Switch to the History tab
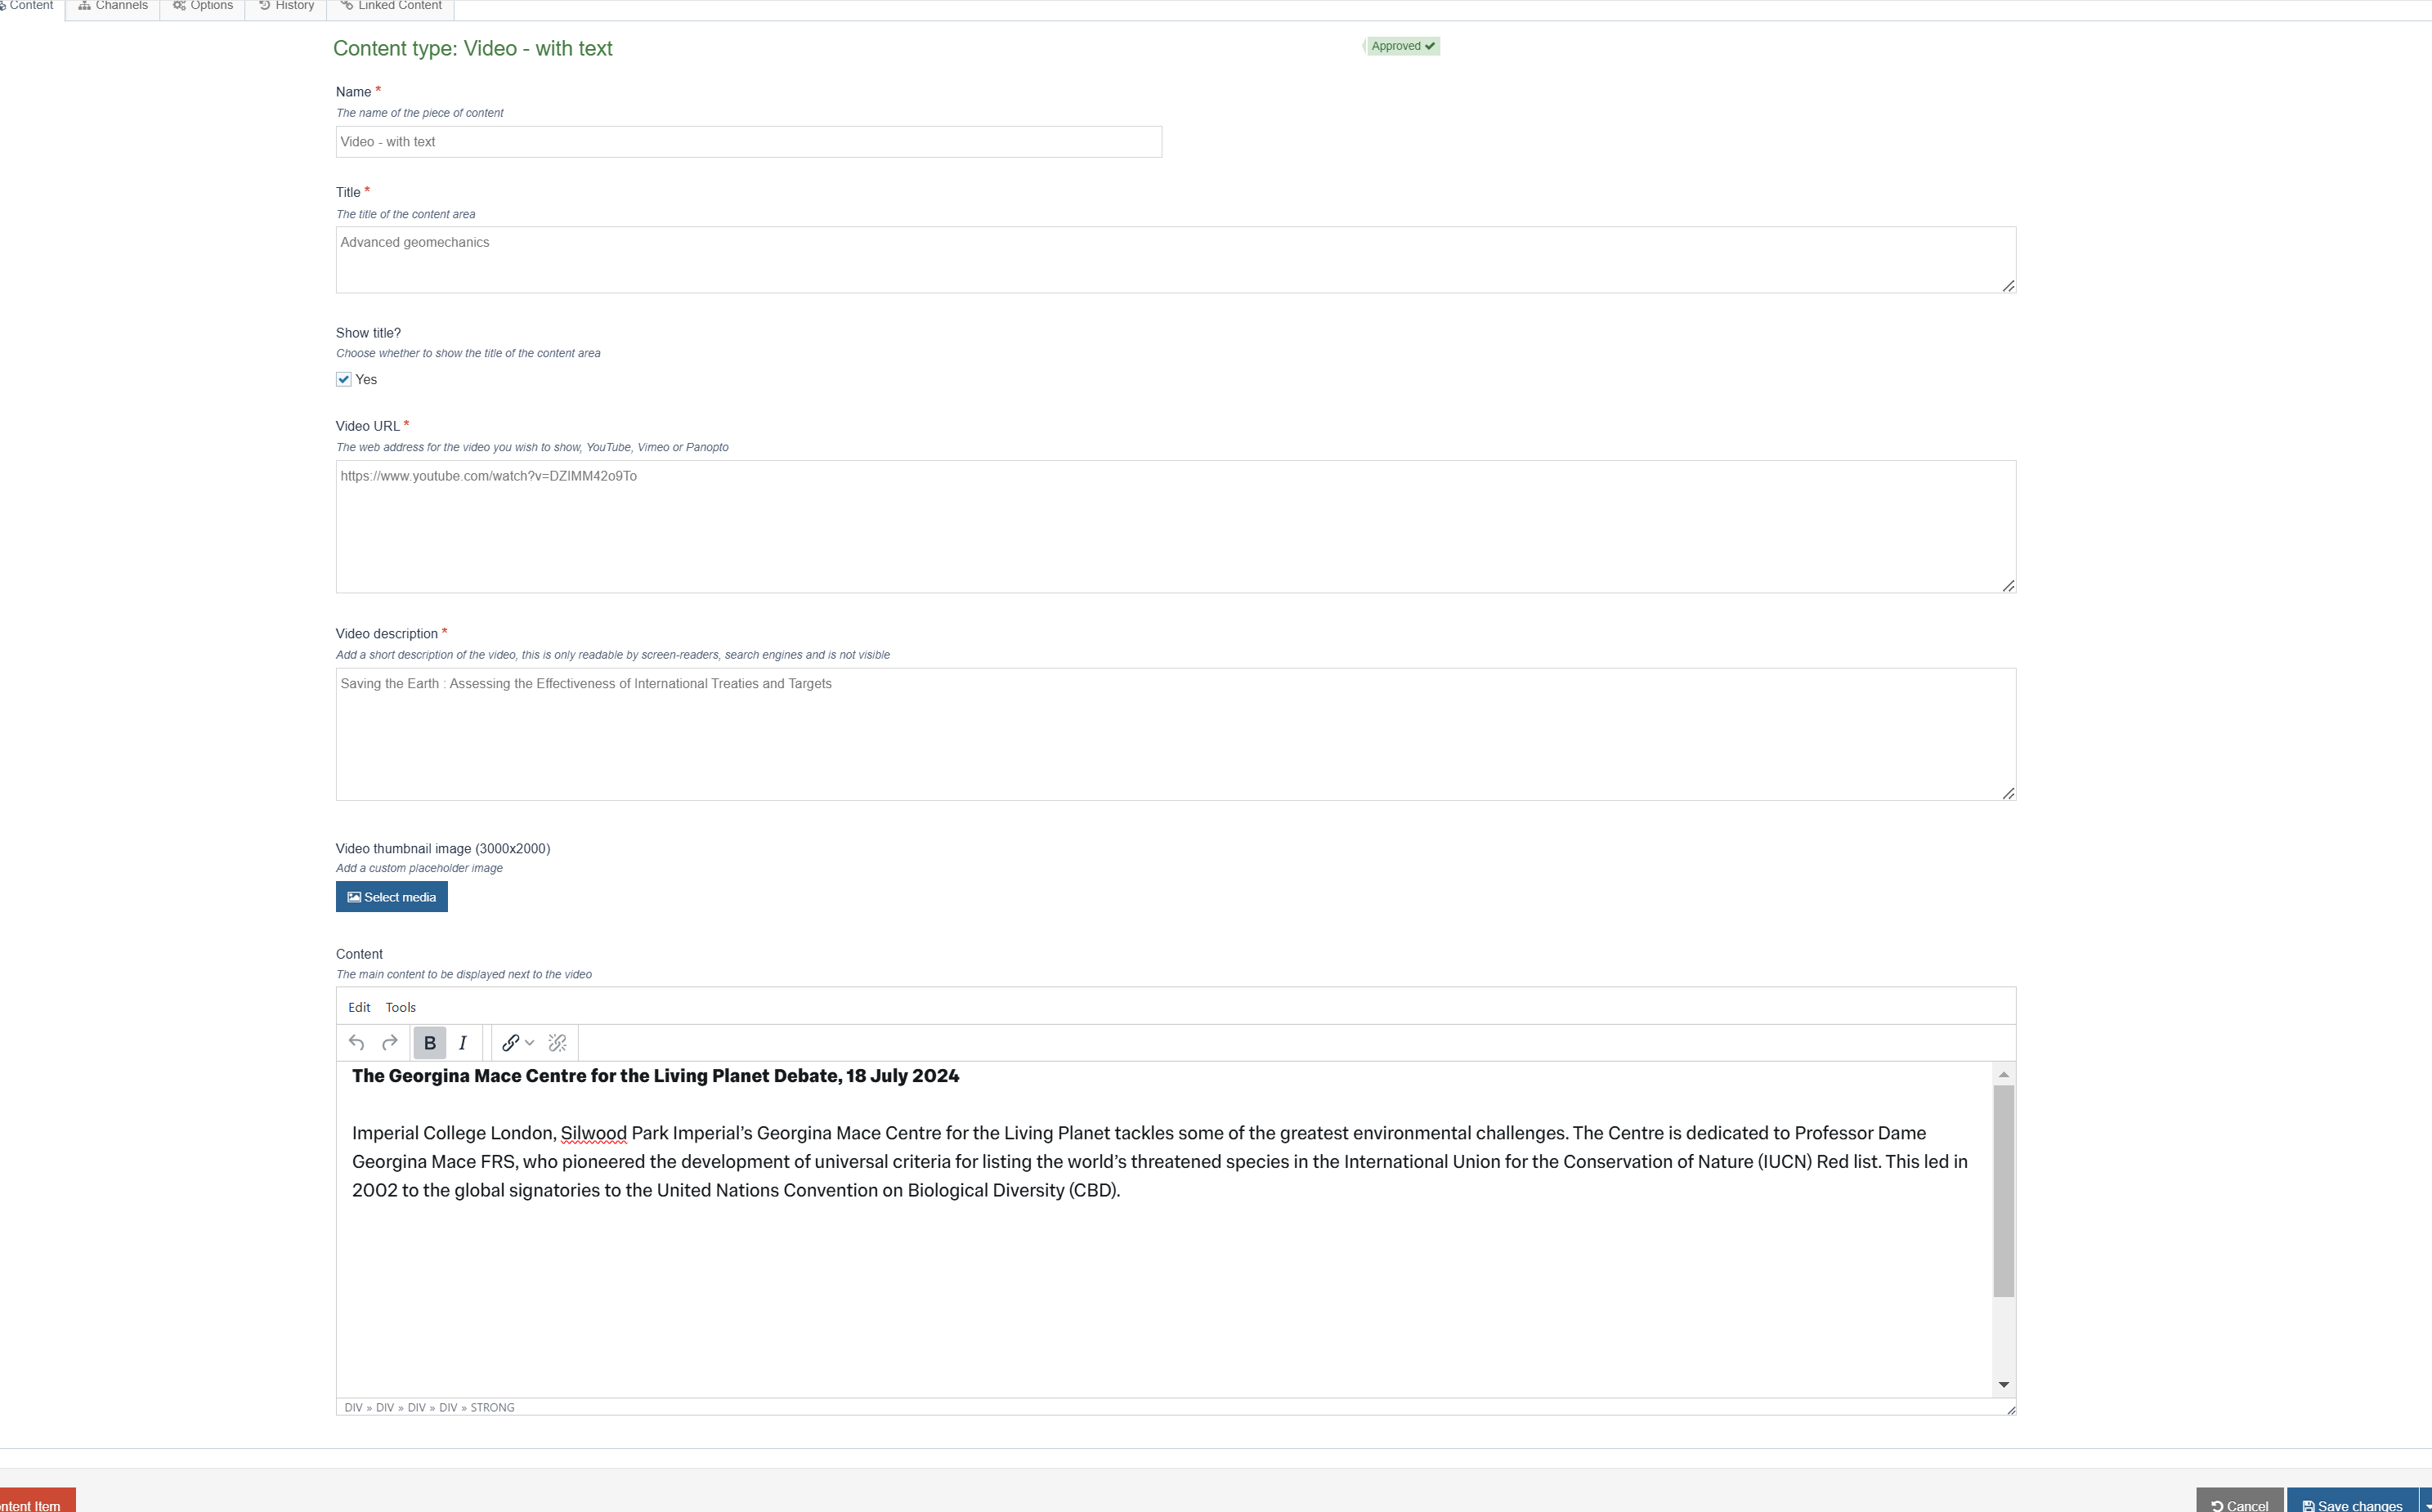The height and width of the screenshot is (1512, 2432). point(286,6)
